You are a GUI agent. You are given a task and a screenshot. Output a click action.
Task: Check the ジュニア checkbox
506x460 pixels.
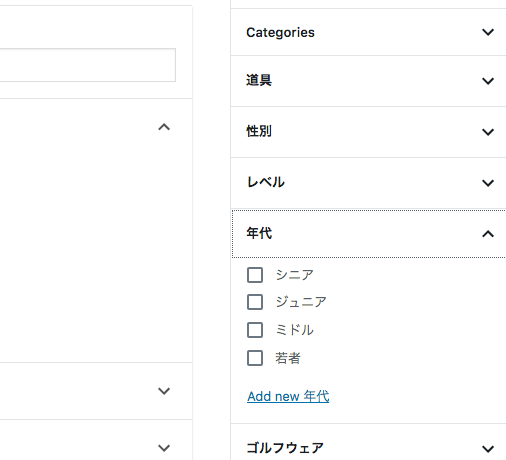click(x=255, y=302)
